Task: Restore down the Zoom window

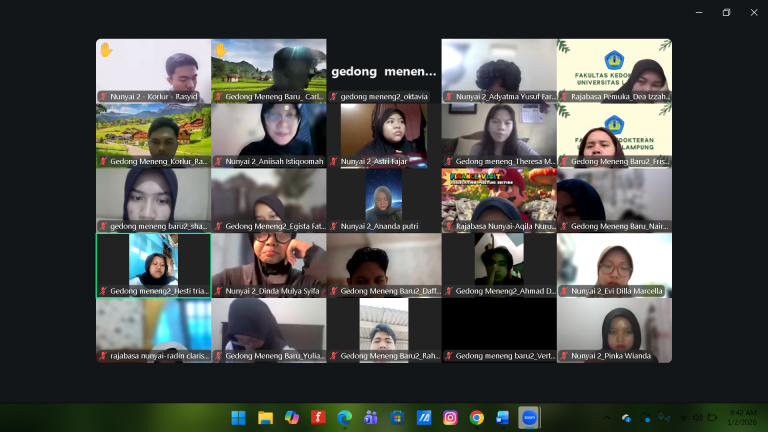Action: coord(726,12)
